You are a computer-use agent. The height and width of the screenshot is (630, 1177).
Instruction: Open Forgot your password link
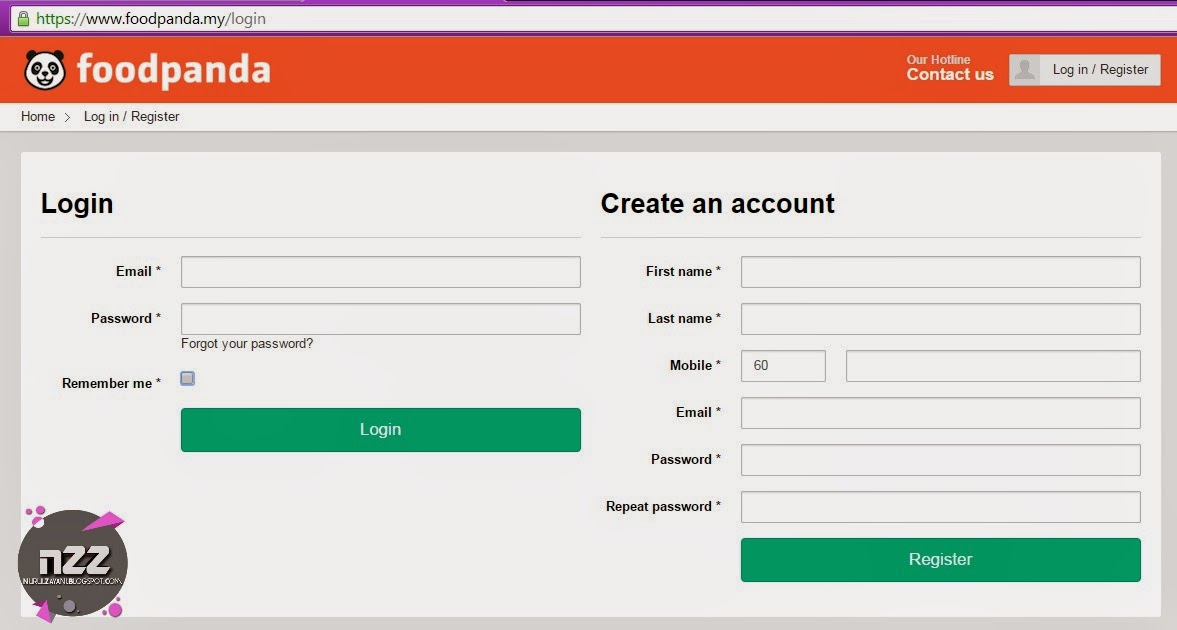[x=247, y=343]
